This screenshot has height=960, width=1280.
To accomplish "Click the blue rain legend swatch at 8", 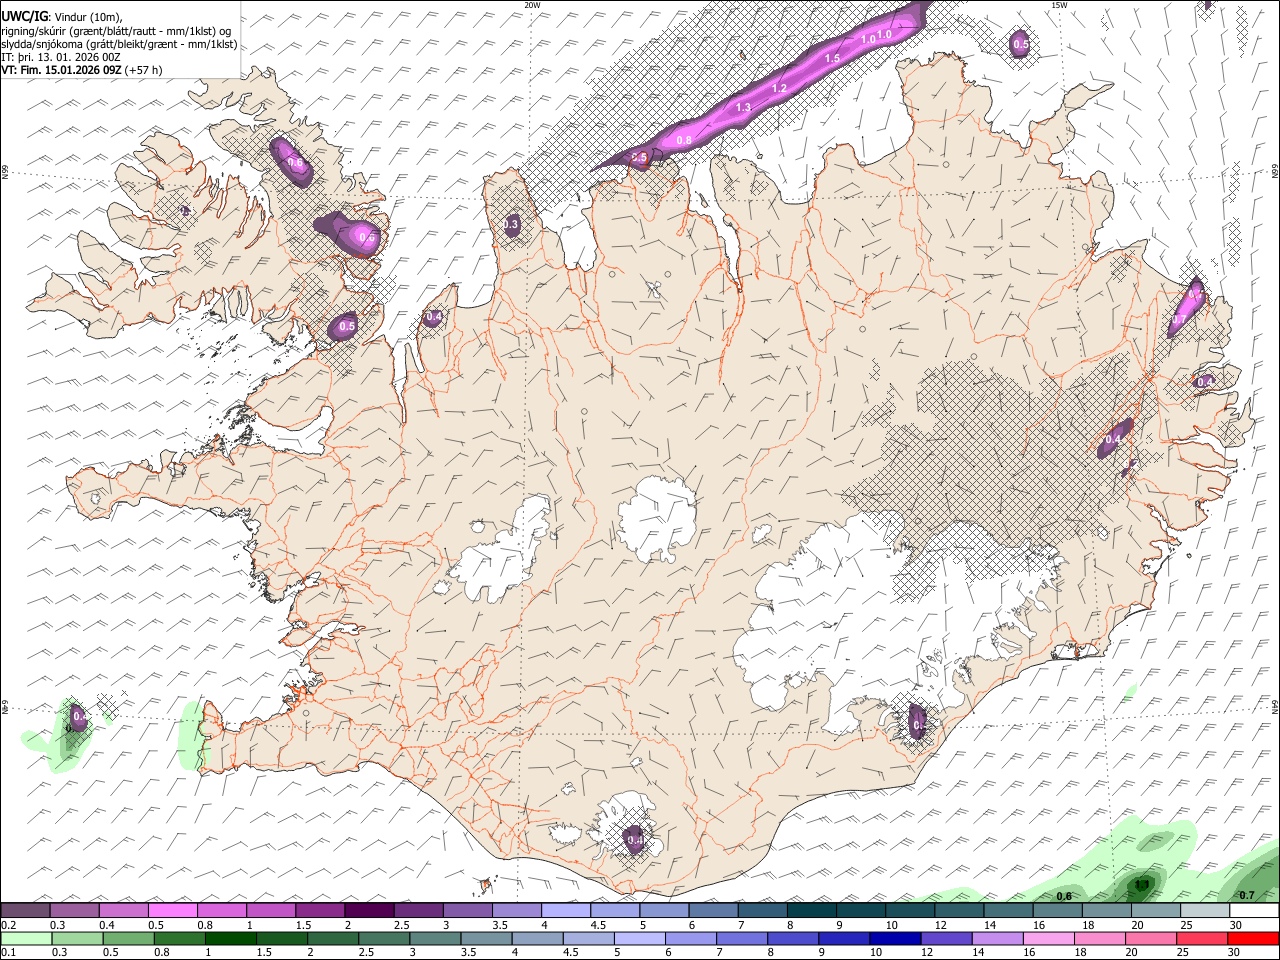I will [x=793, y=938].
